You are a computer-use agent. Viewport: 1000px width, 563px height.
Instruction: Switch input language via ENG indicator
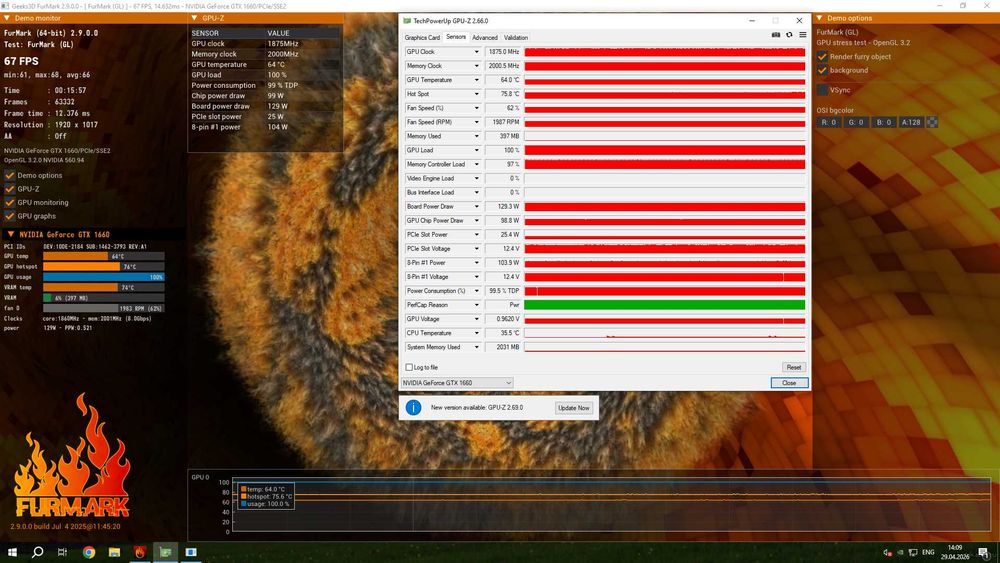click(x=928, y=553)
